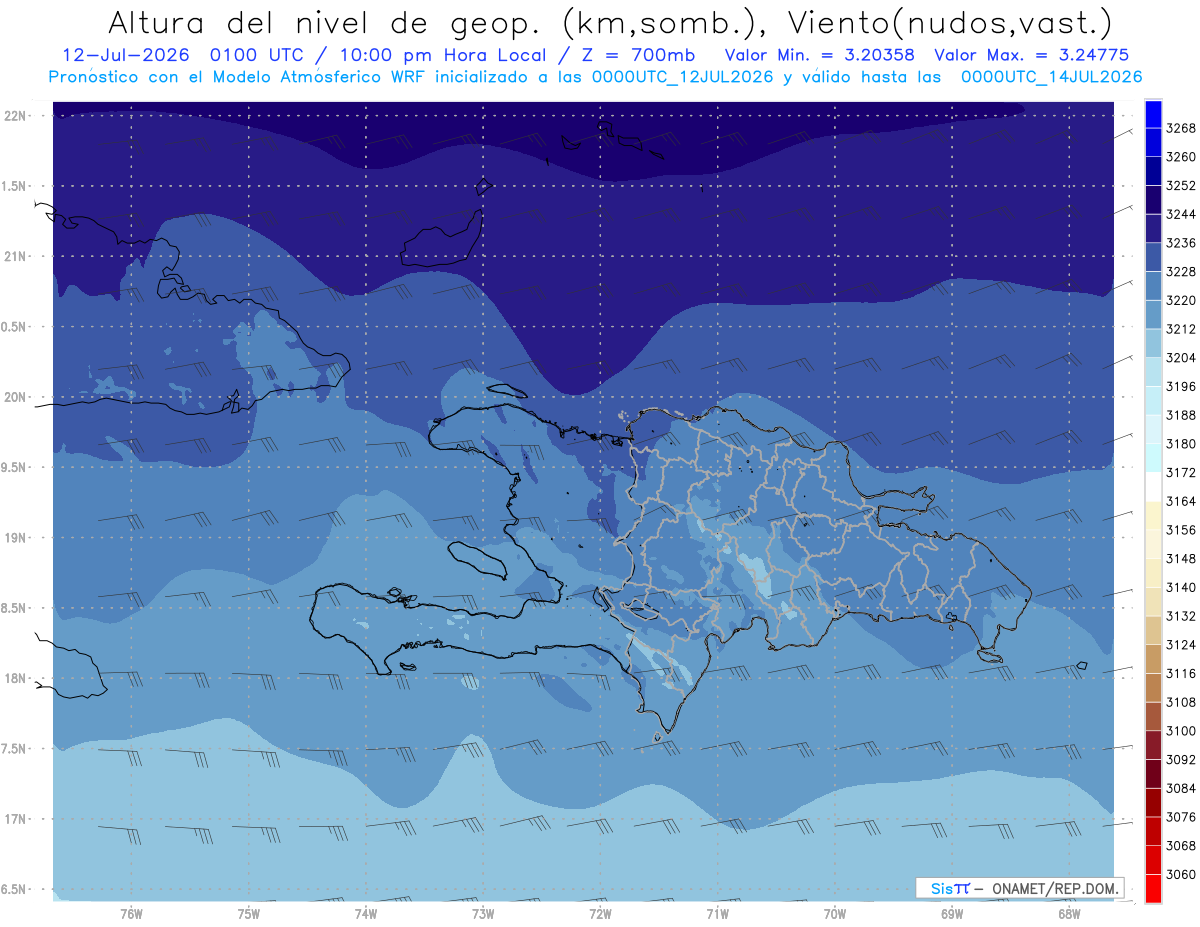Click the '18N' latitude axis label
1200x927 pixels.
tap(15, 678)
